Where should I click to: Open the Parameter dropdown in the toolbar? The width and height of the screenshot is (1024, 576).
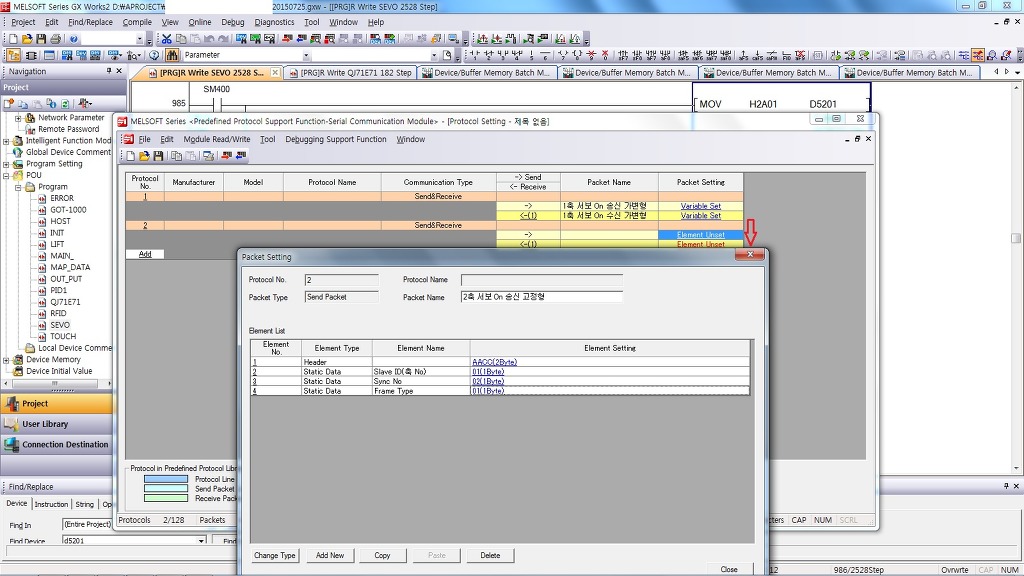coord(306,55)
